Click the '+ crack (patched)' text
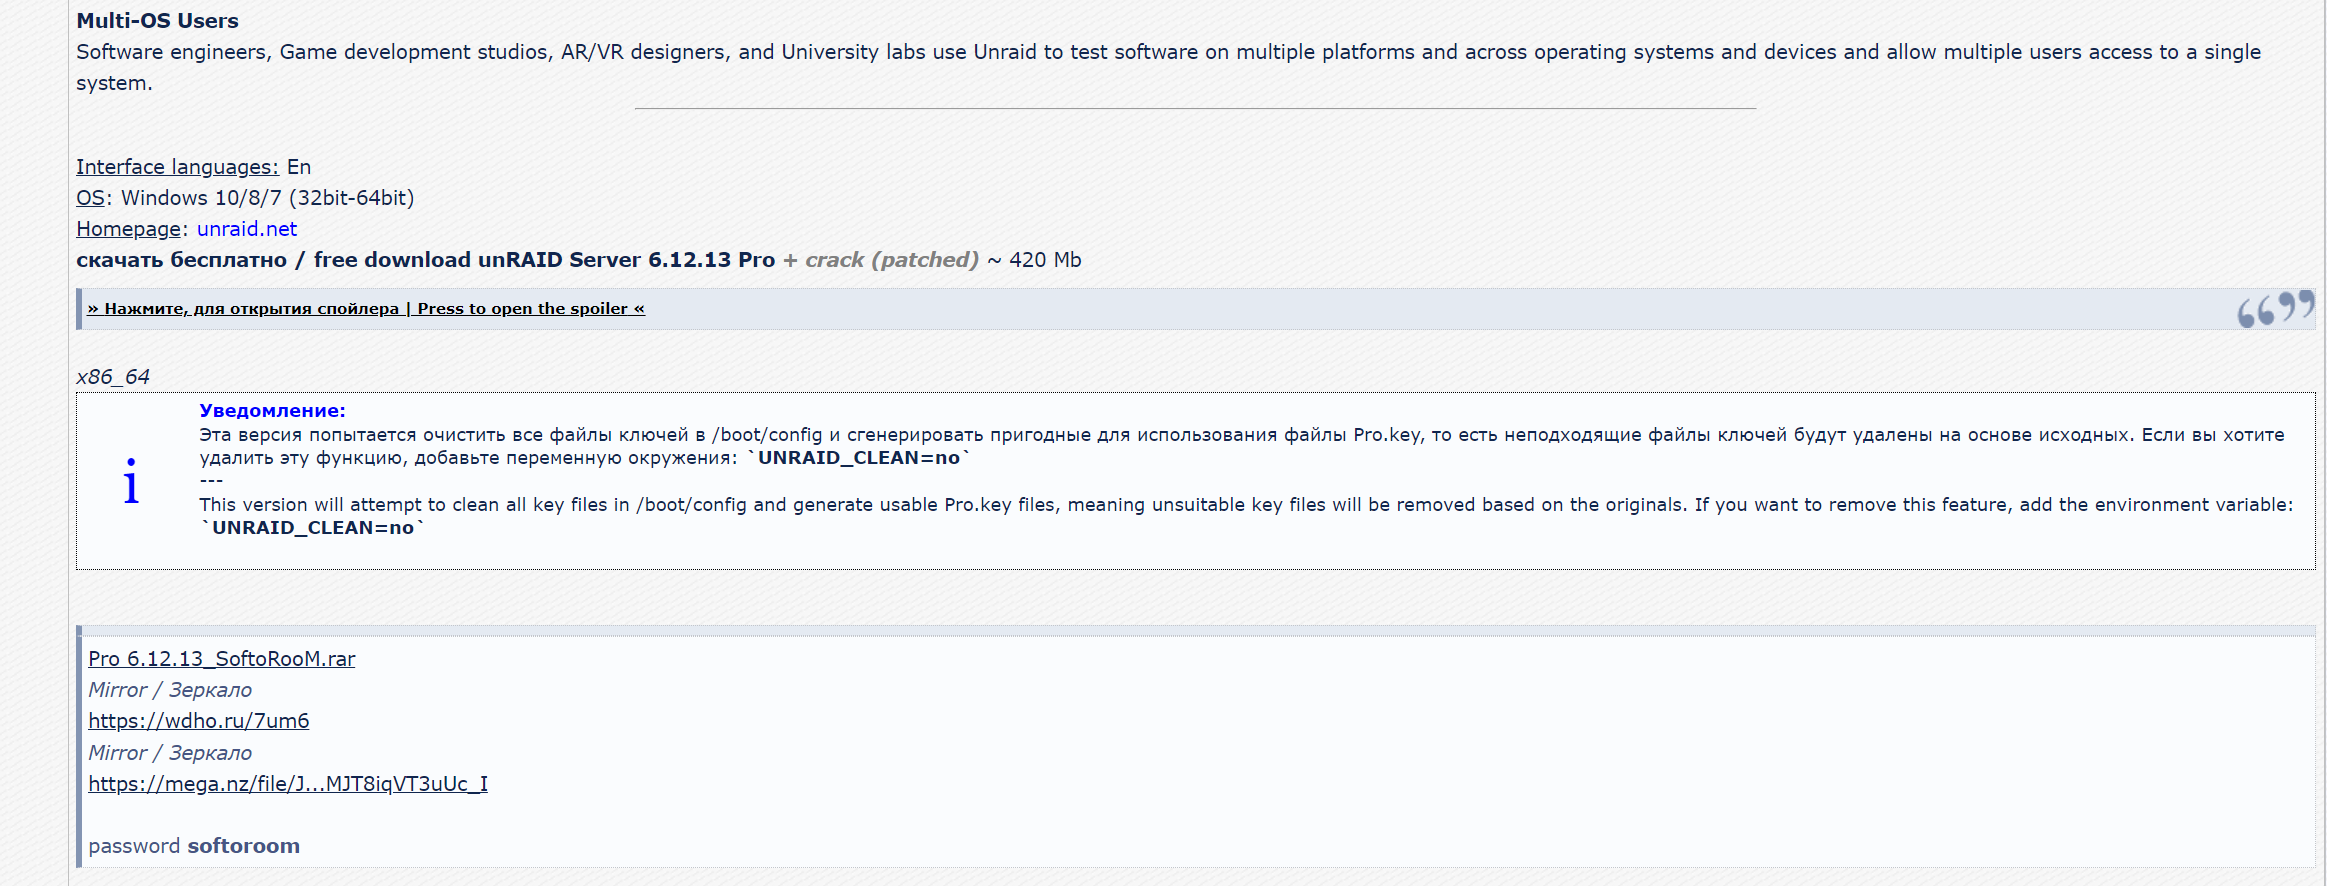 click(x=881, y=260)
